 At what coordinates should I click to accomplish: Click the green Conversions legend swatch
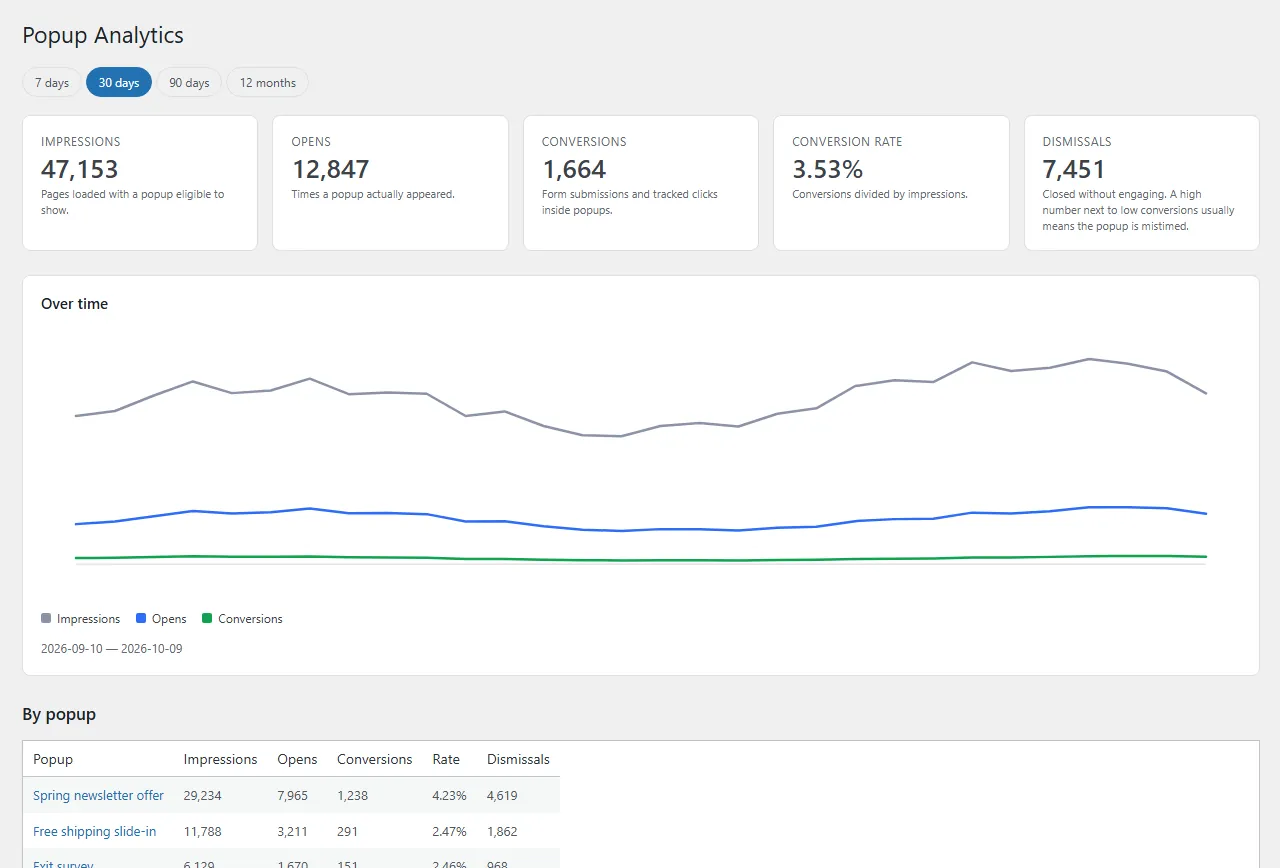coord(207,619)
